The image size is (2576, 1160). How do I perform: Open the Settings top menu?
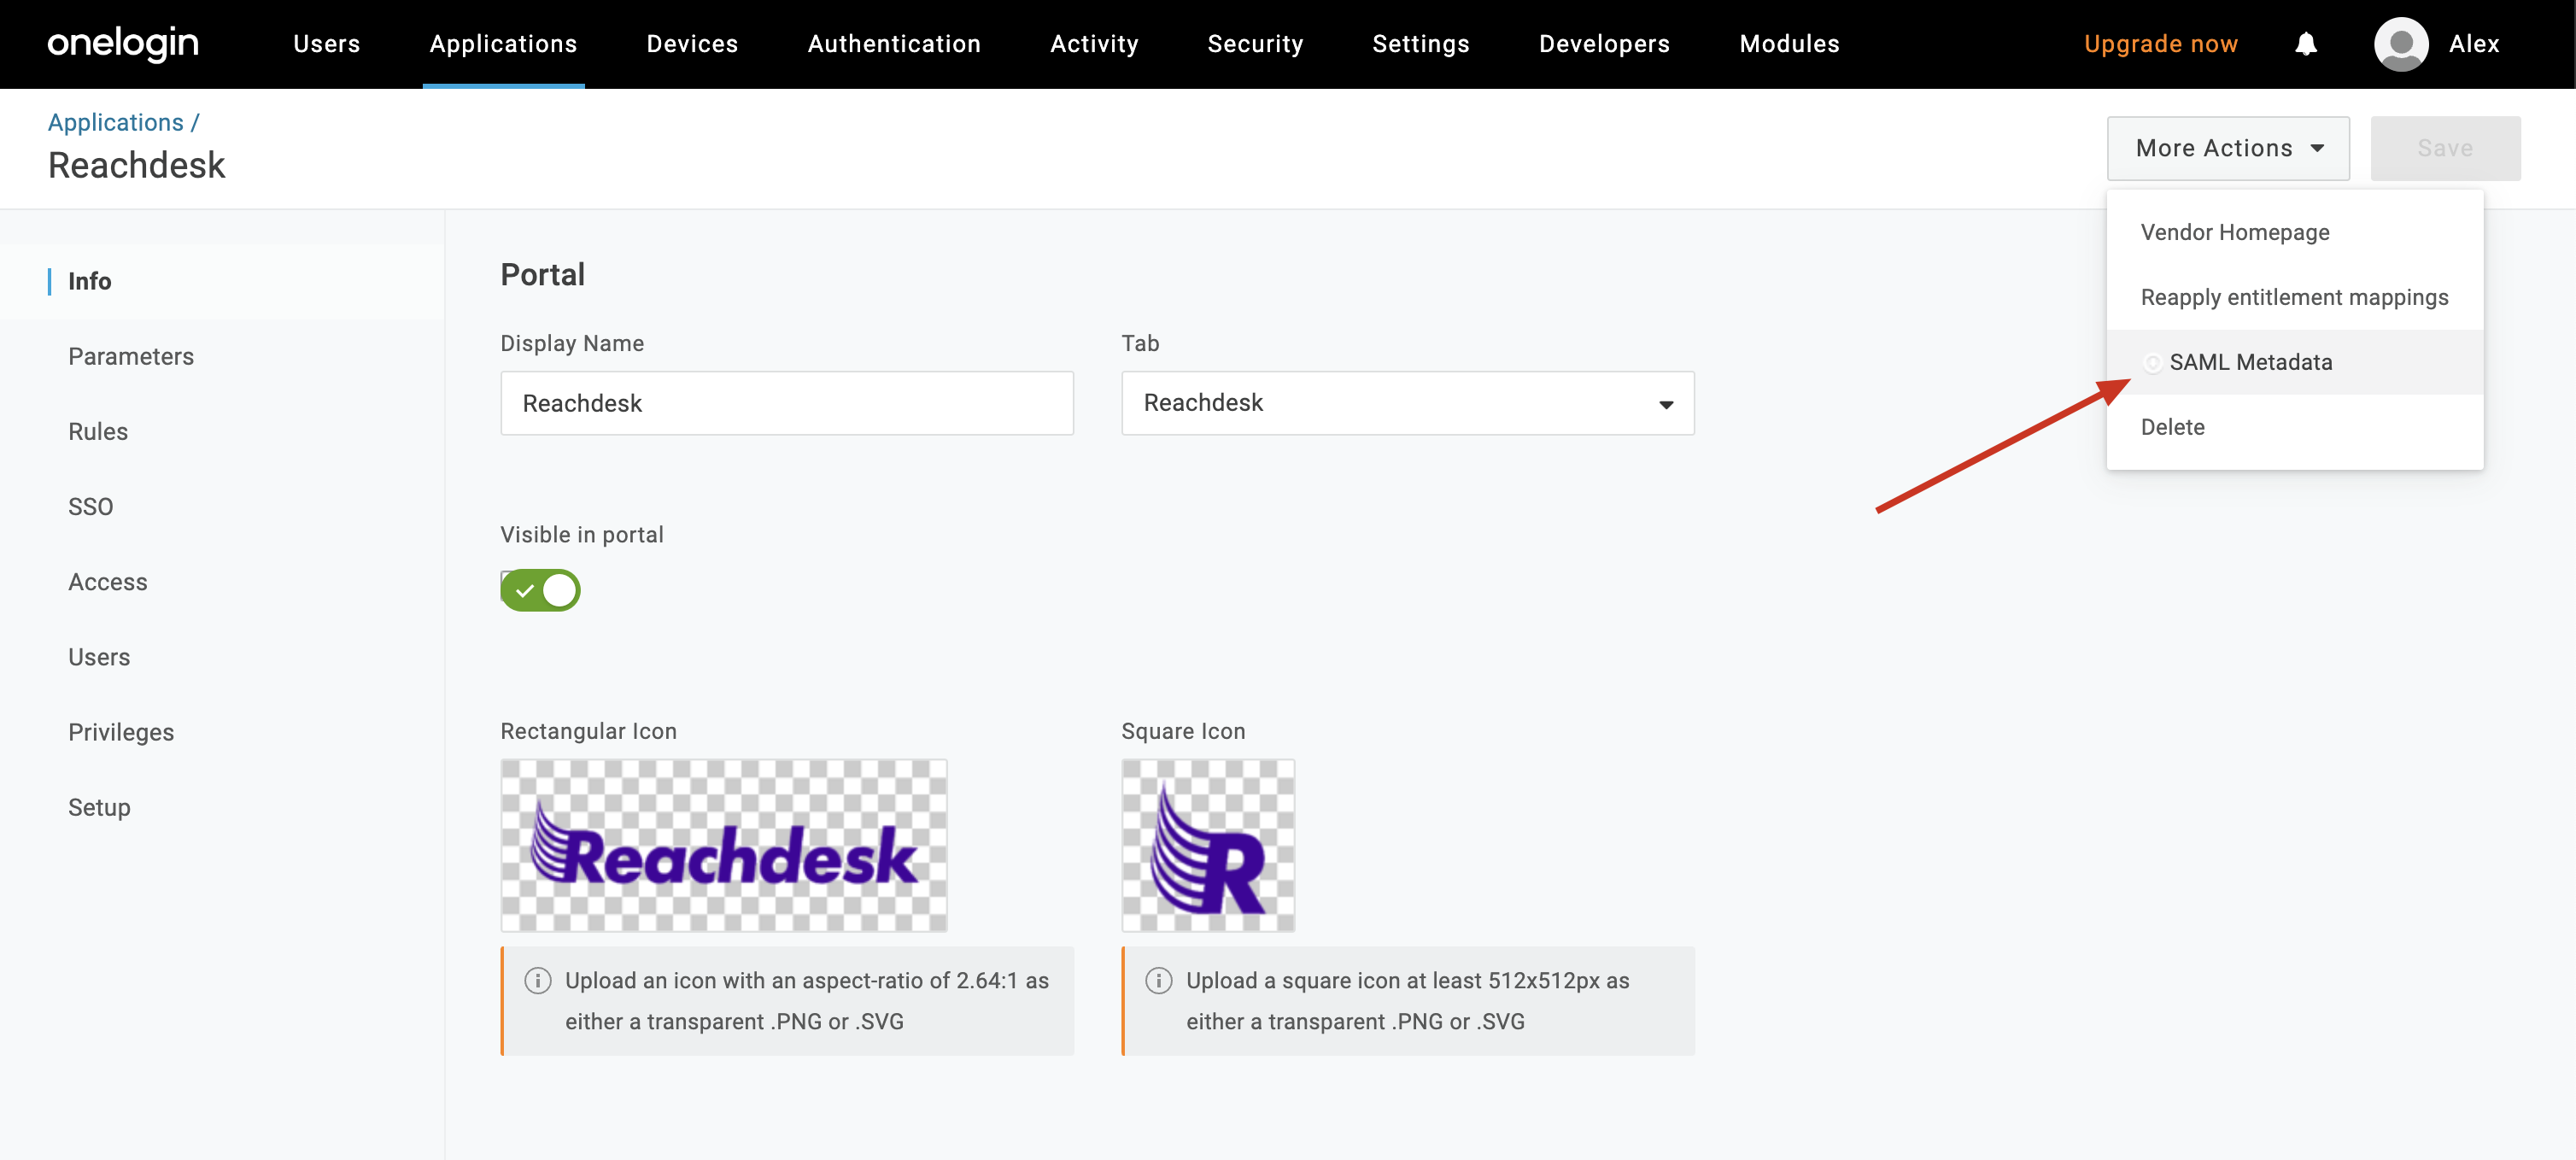pyautogui.click(x=1420, y=44)
